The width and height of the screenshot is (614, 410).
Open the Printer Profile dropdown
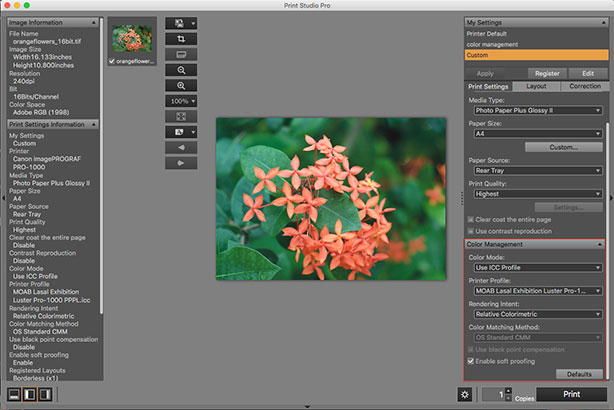(x=538, y=291)
